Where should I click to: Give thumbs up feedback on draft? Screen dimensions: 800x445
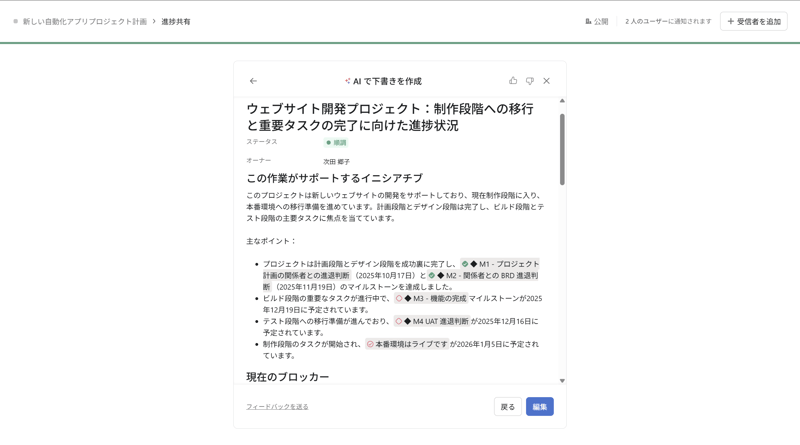point(513,81)
